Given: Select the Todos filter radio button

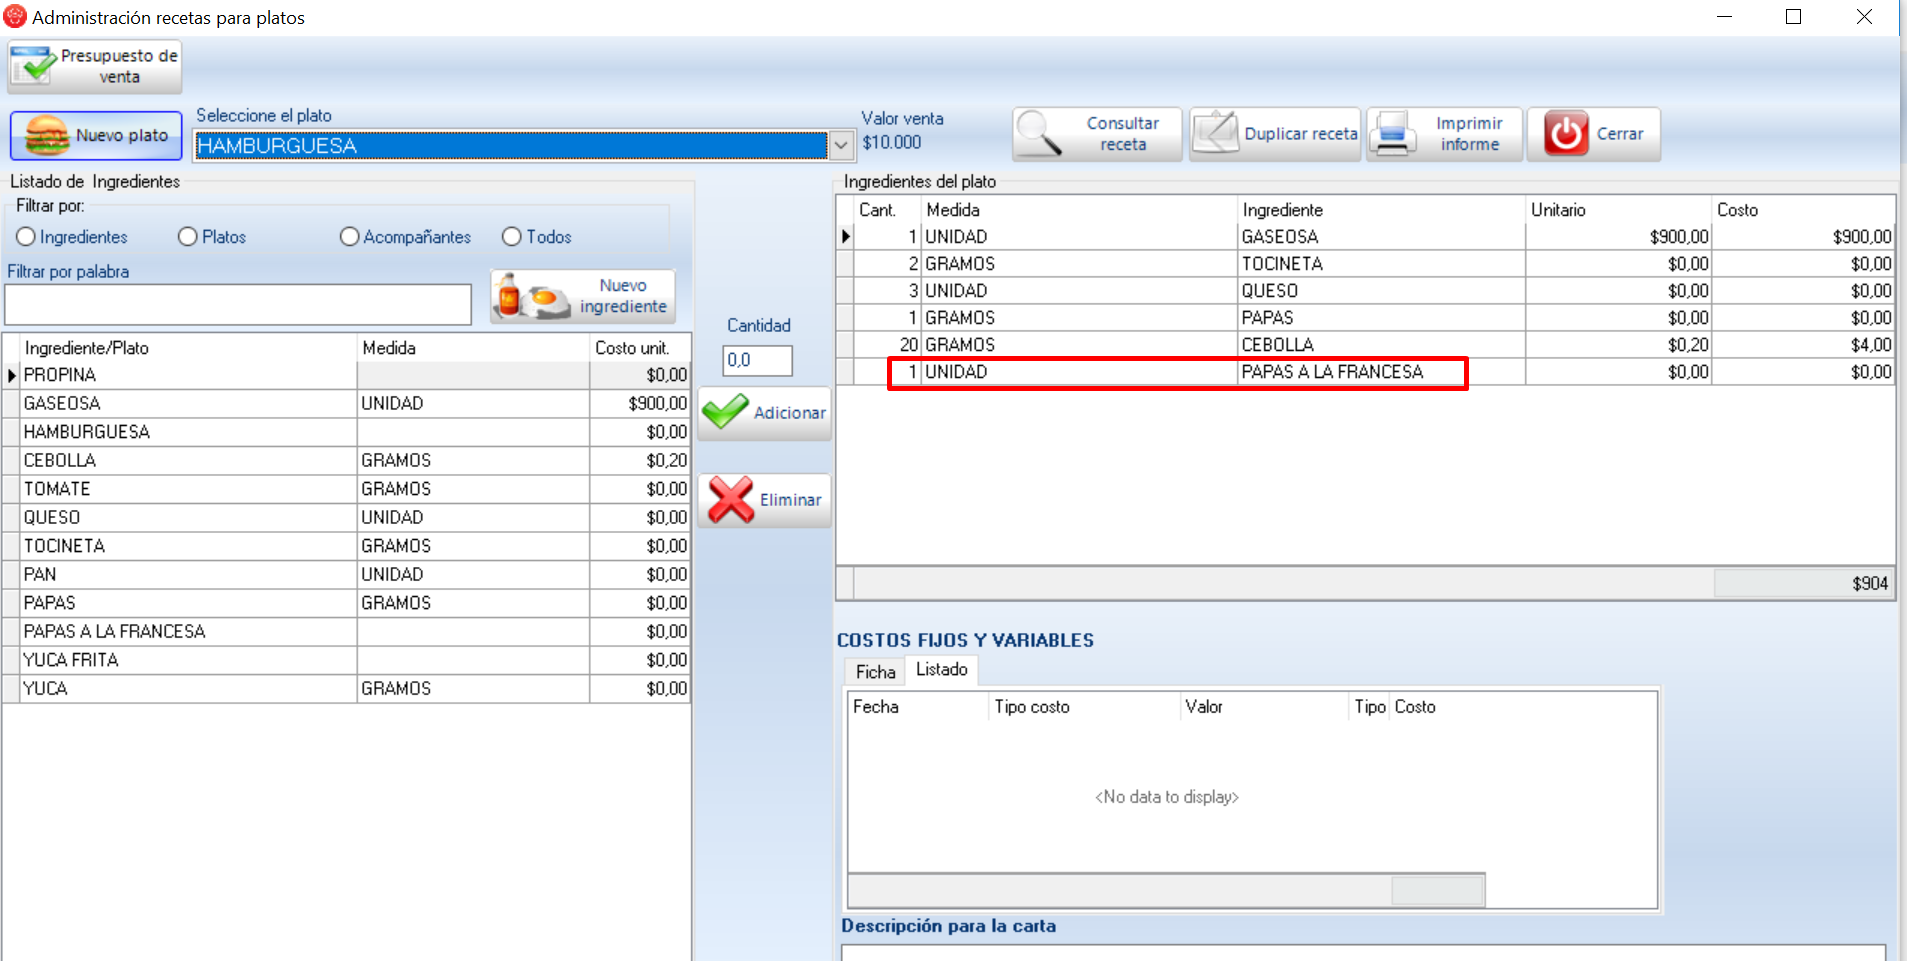Looking at the screenshot, I should tap(512, 237).
